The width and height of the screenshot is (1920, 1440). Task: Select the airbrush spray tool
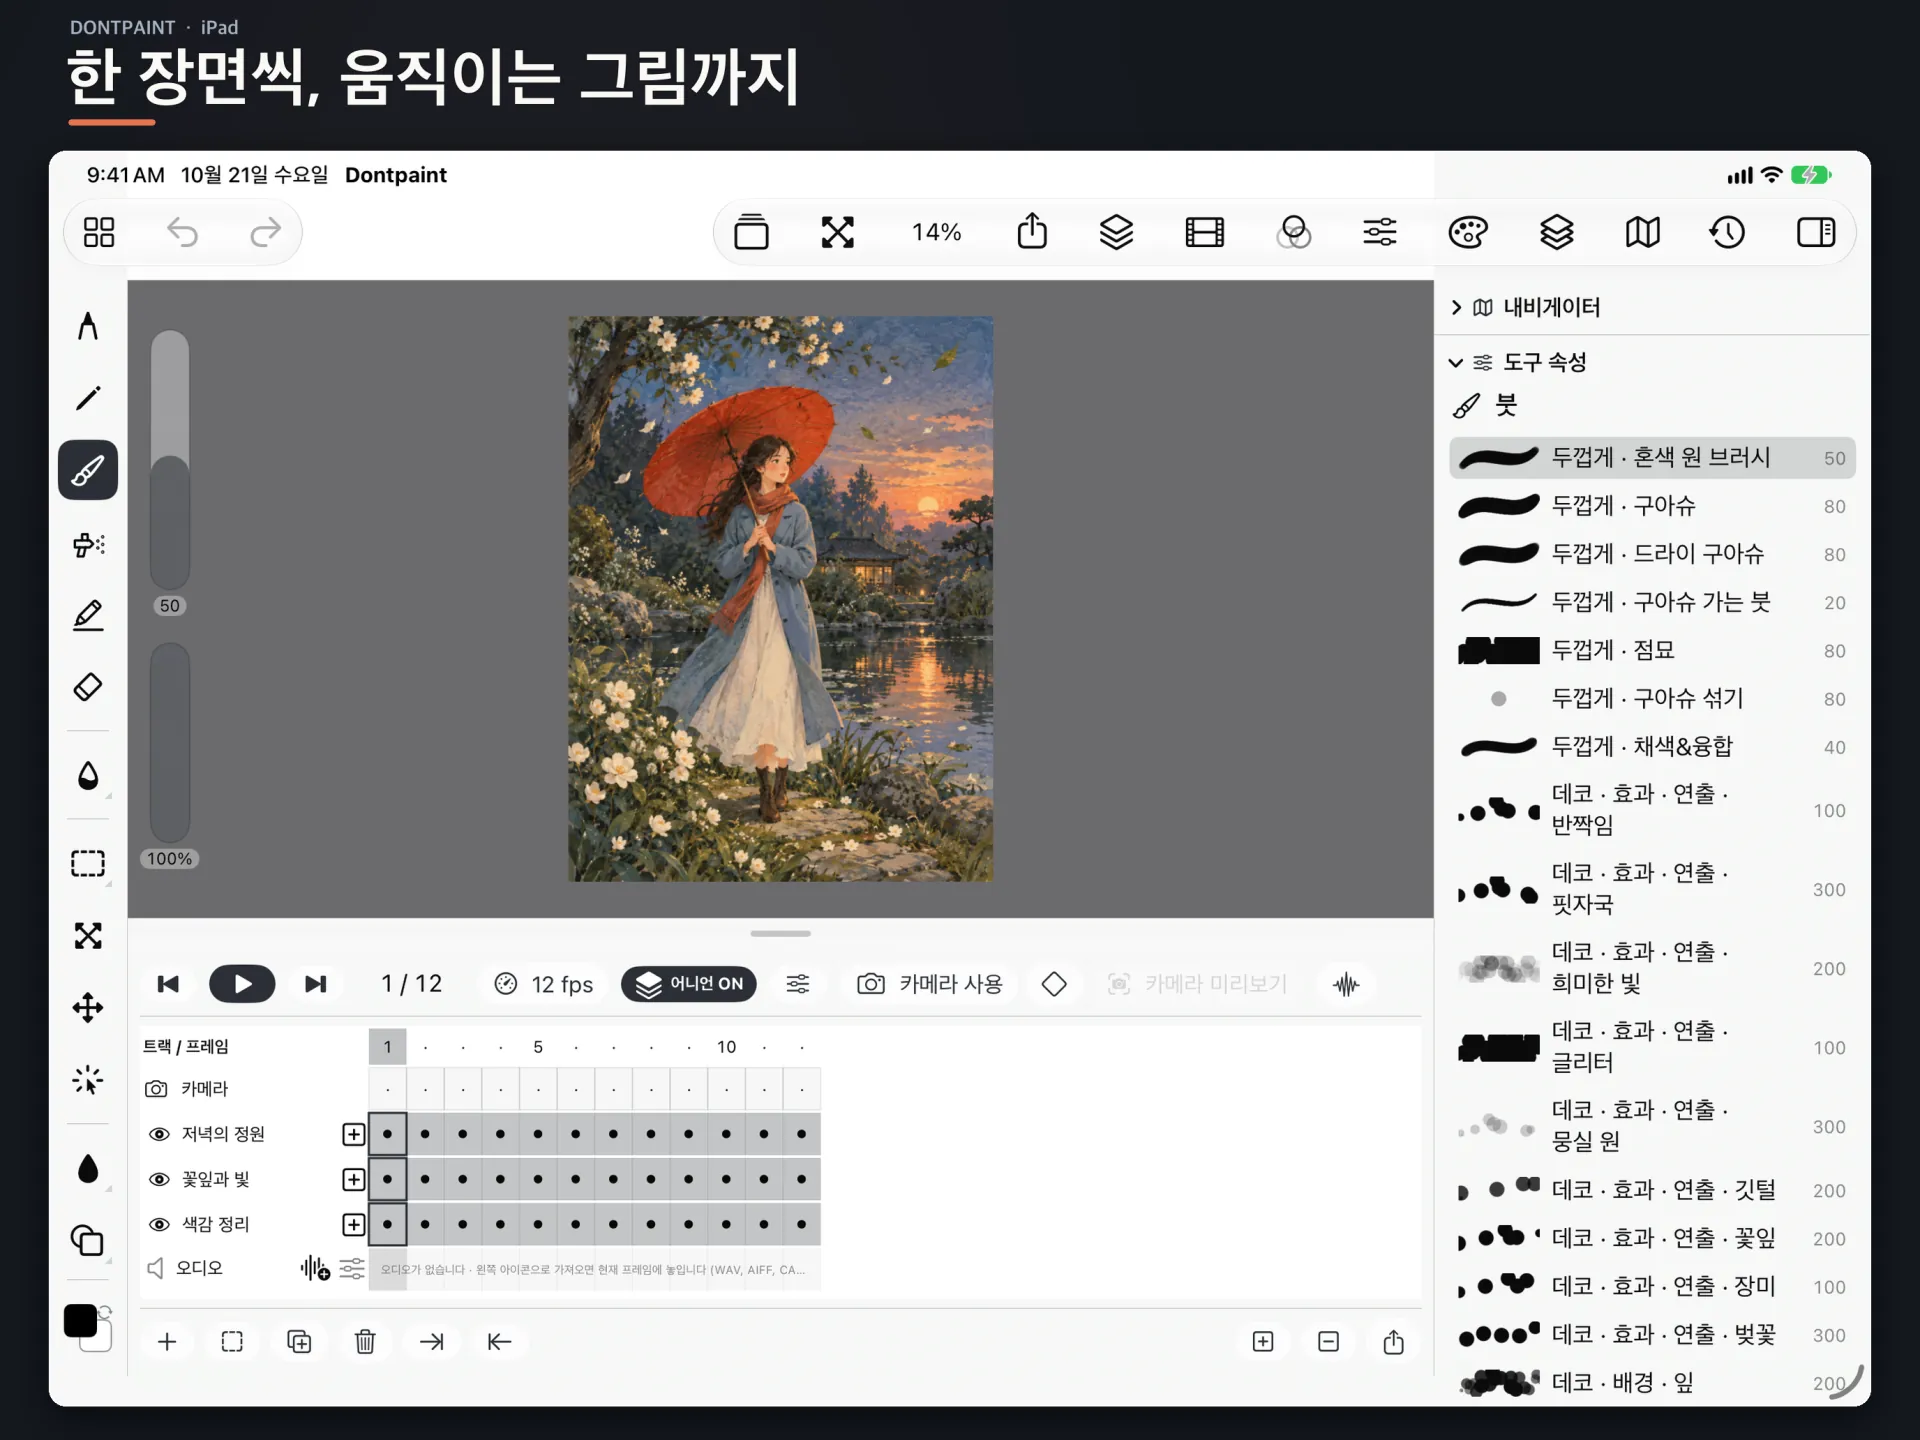[x=88, y=544]
